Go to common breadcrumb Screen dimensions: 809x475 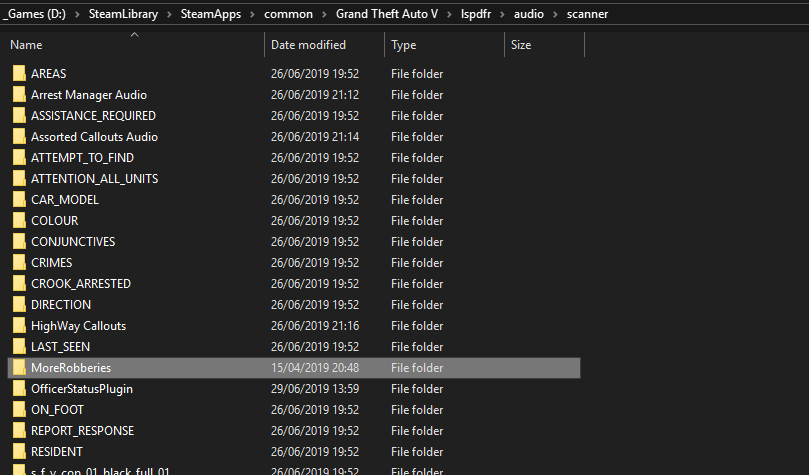288,14
